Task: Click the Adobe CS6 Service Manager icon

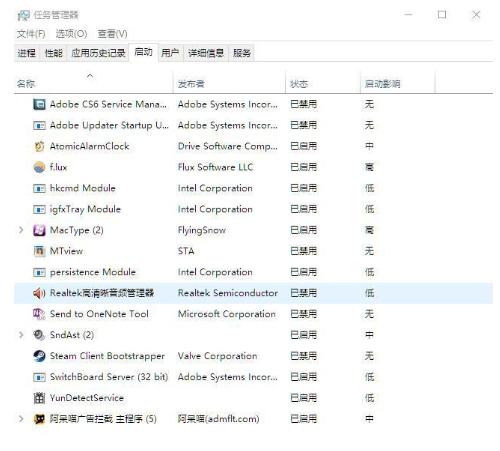Action: pyautogui.click(x=39, y=104)
